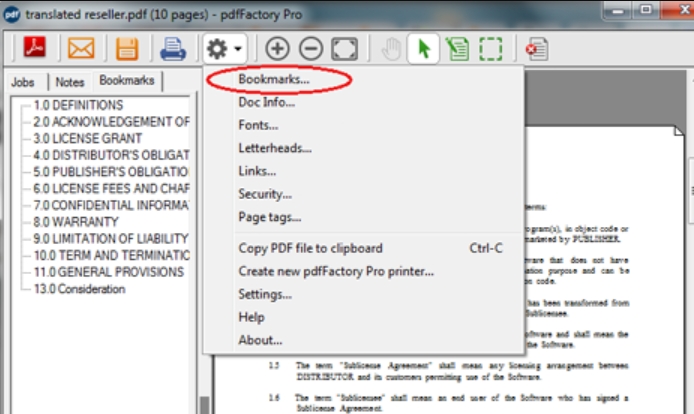Open 10.0 TERM AND TERMINATIC bookmark

[x=112, y=255]
